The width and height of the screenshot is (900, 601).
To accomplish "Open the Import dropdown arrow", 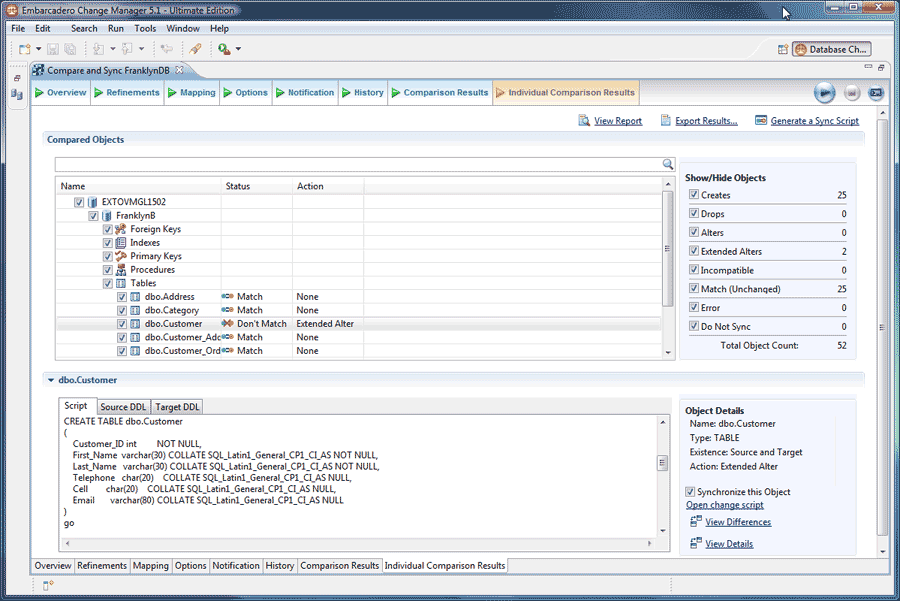I will pyautogui.click(x=112, y=49).
